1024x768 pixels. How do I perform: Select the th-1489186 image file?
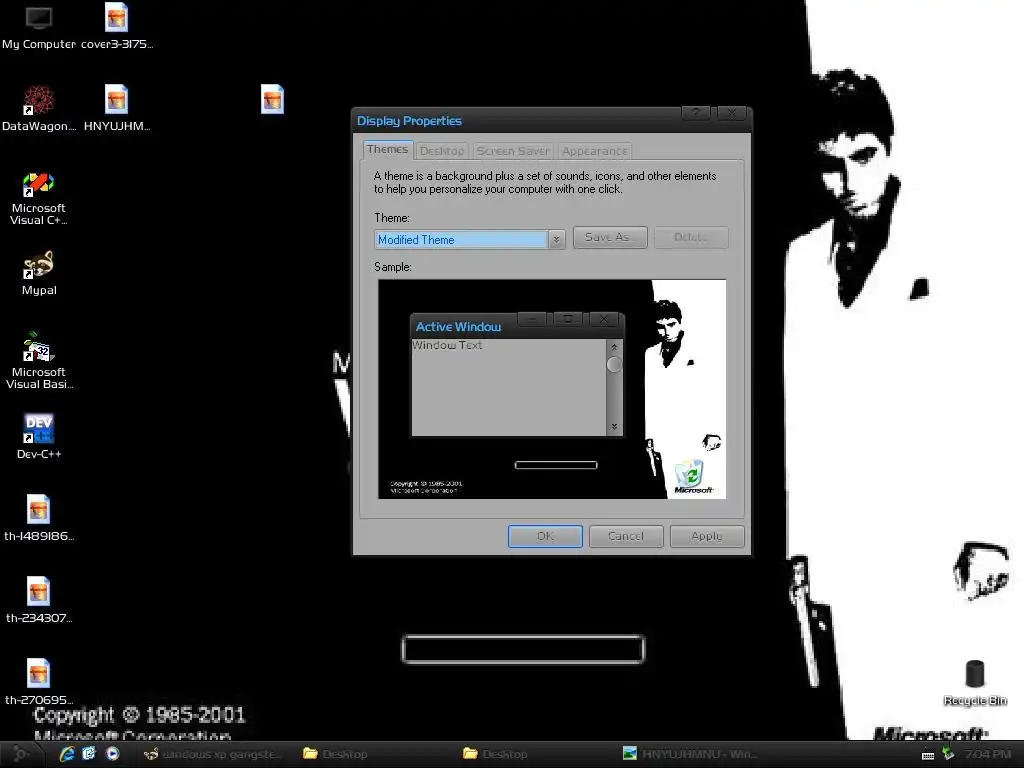click(x=39, y=519)
